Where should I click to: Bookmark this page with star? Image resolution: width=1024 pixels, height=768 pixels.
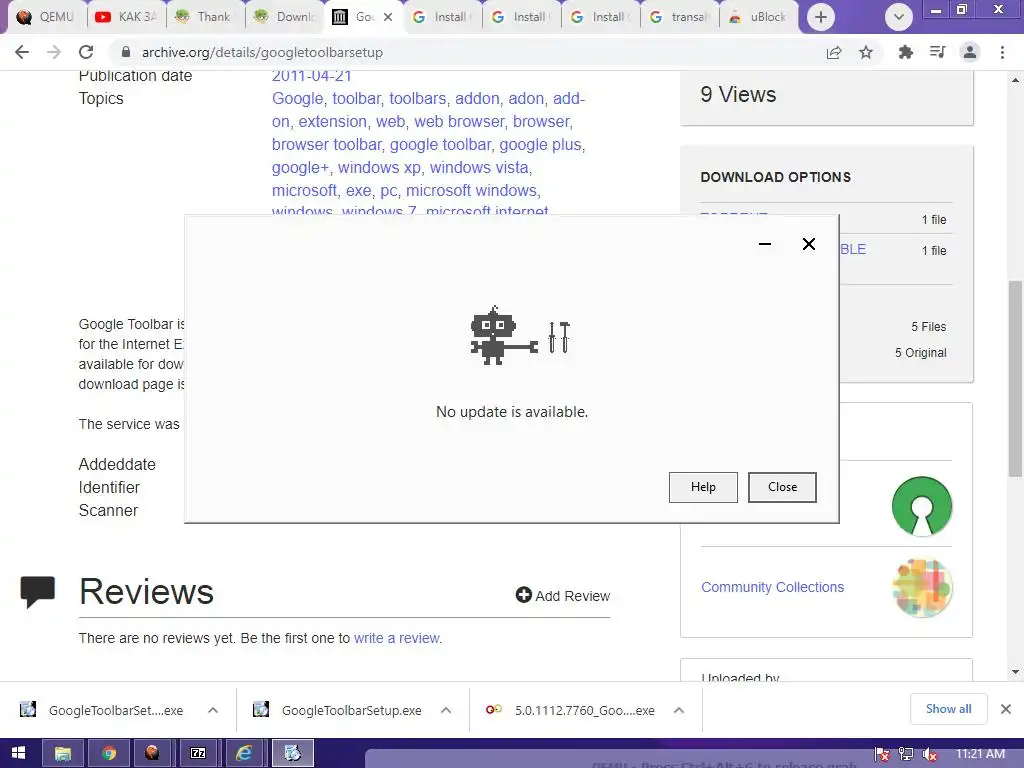point(866,52)
